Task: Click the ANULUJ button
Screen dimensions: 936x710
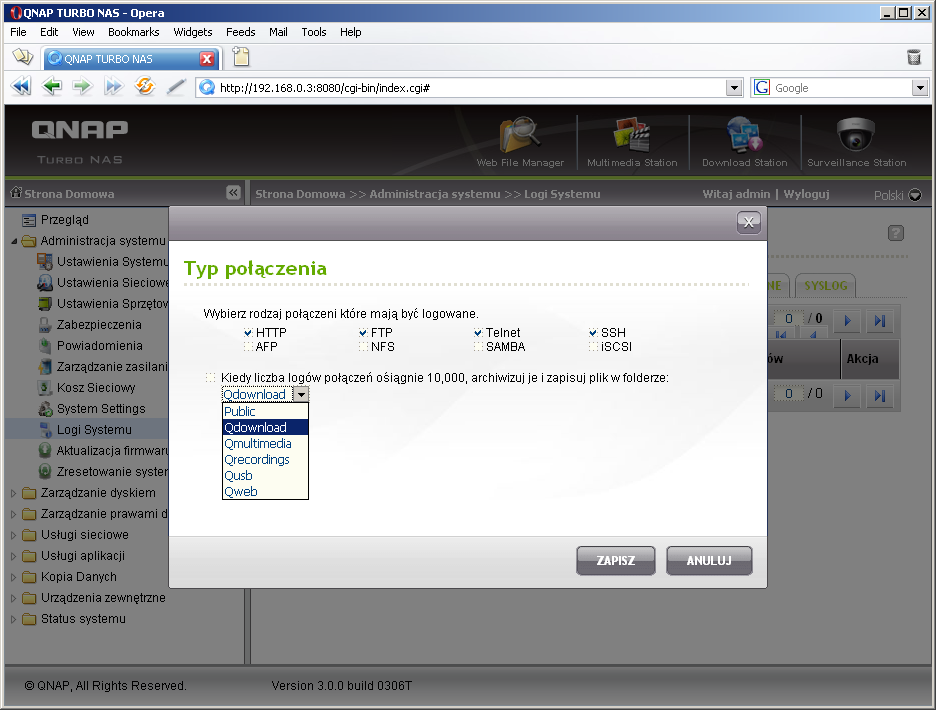Action: (709, 560)
